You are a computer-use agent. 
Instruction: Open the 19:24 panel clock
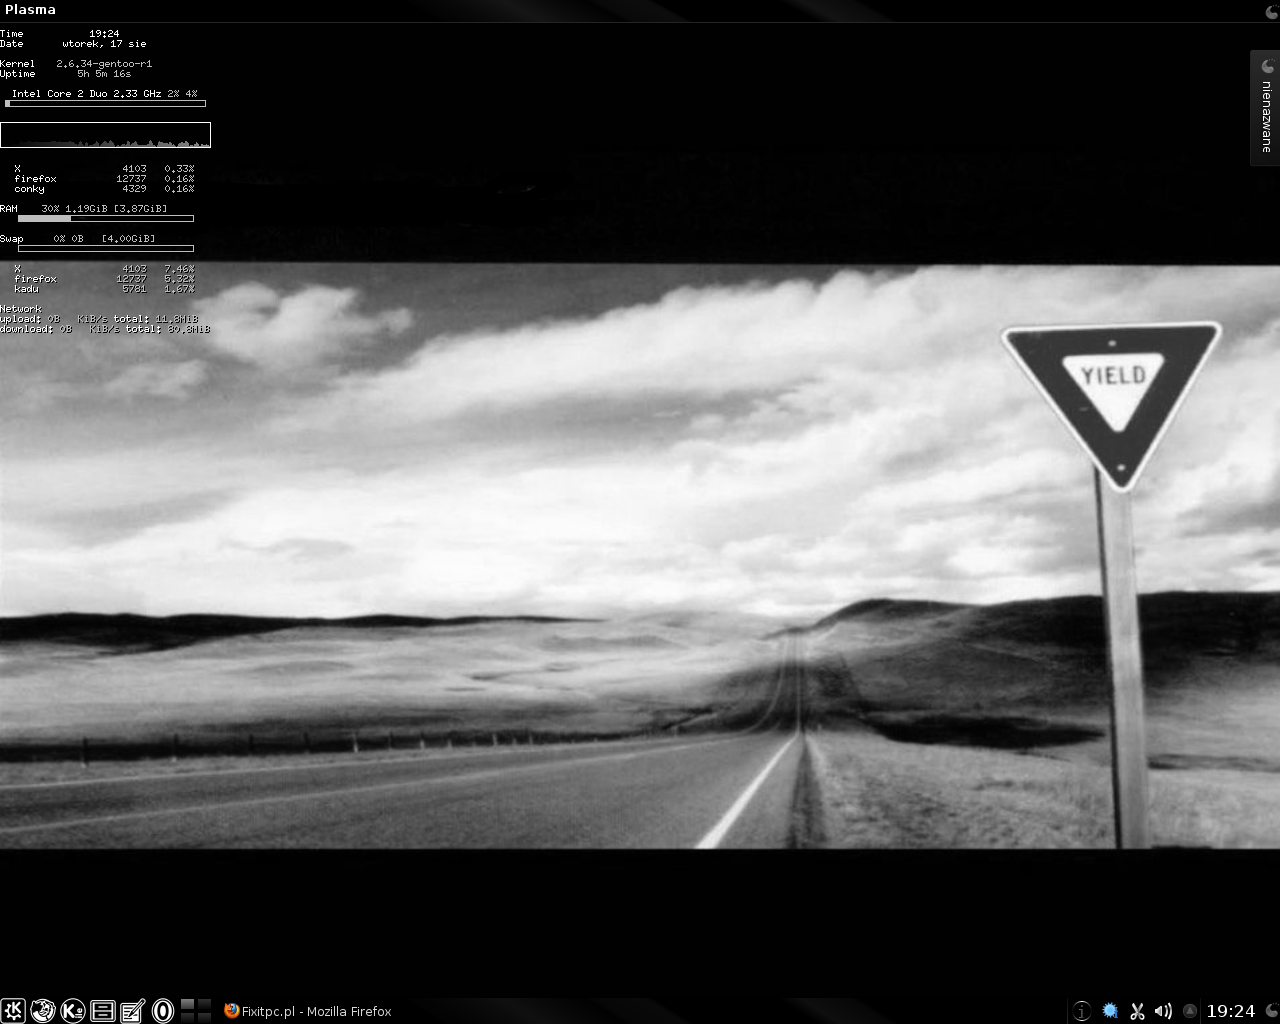click(x=1230, y=1011)
